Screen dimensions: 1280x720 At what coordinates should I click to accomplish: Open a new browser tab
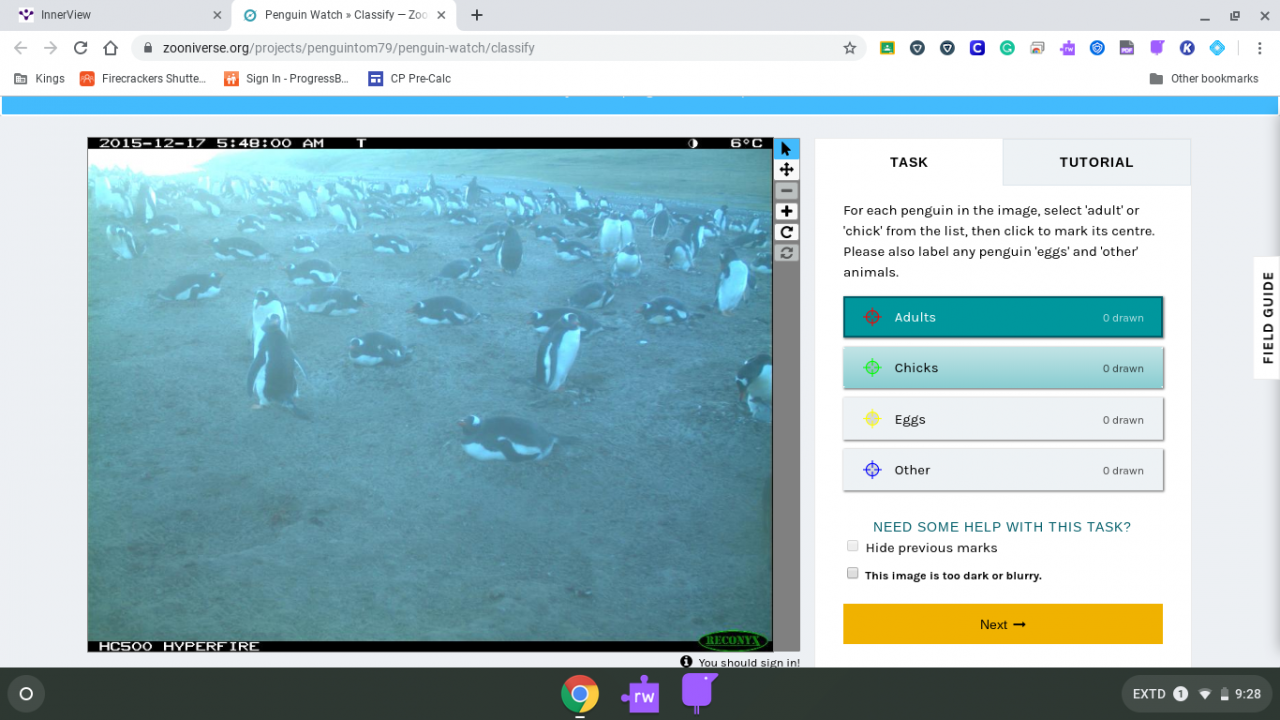coord(477,15)
